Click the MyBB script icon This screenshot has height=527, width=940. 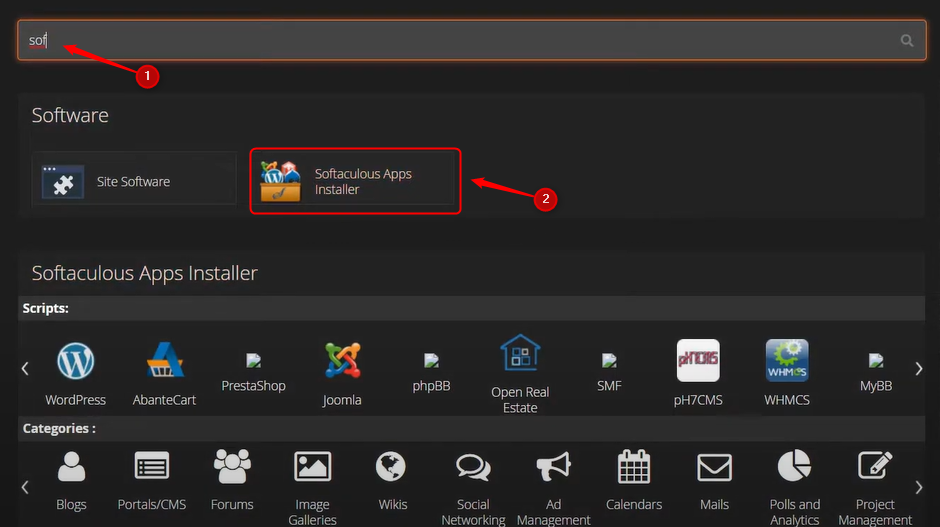pos(876,360)
